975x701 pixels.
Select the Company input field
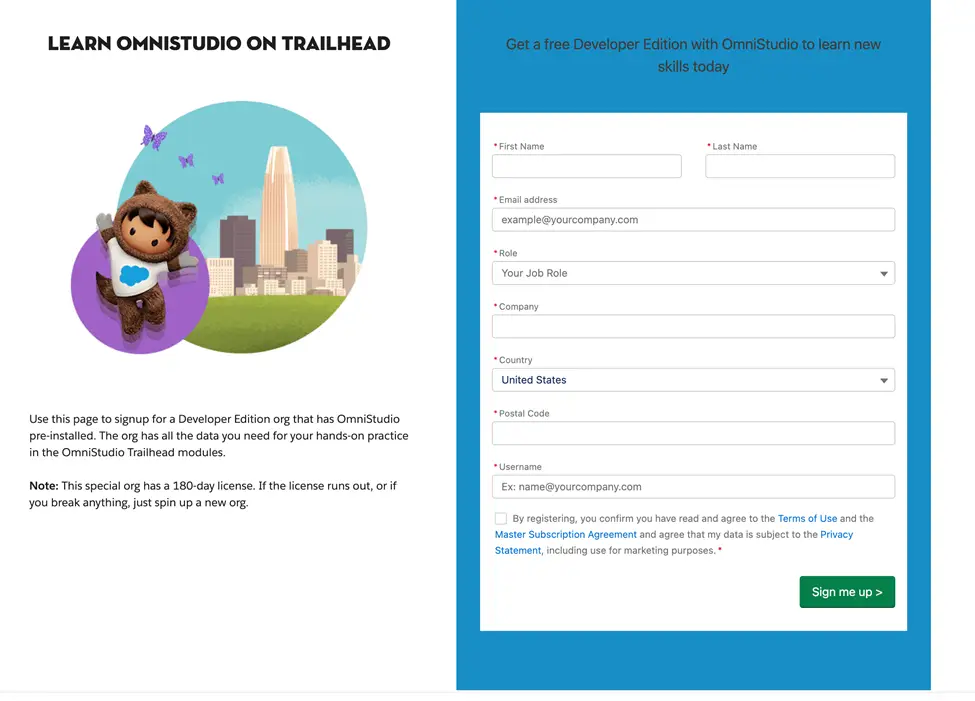click(x=693, y=326)
